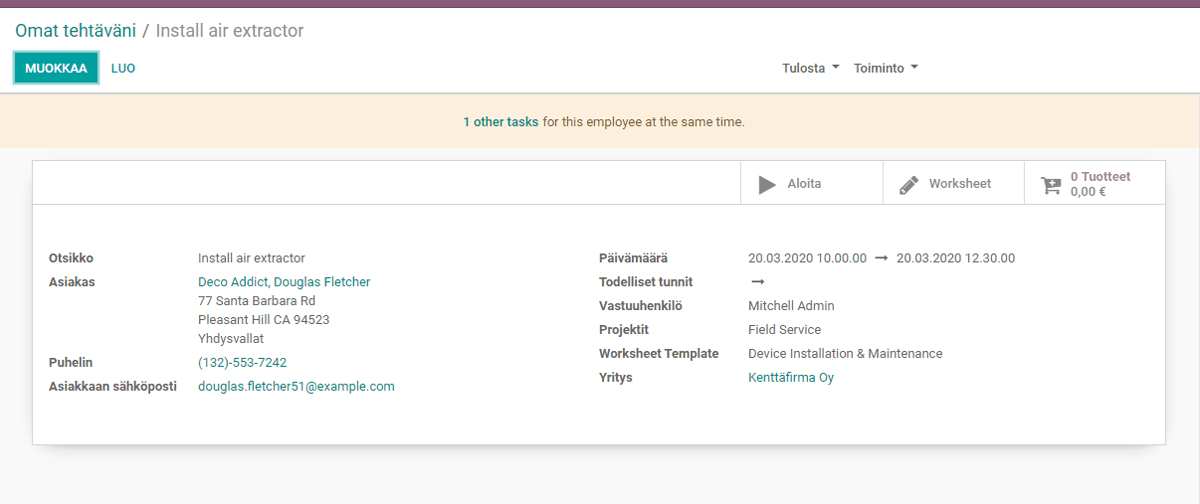Click Mitchell Admin in Vastuuhenkilö field
The height and width of the screenshot is (504, 1200).
coord(791,306)
